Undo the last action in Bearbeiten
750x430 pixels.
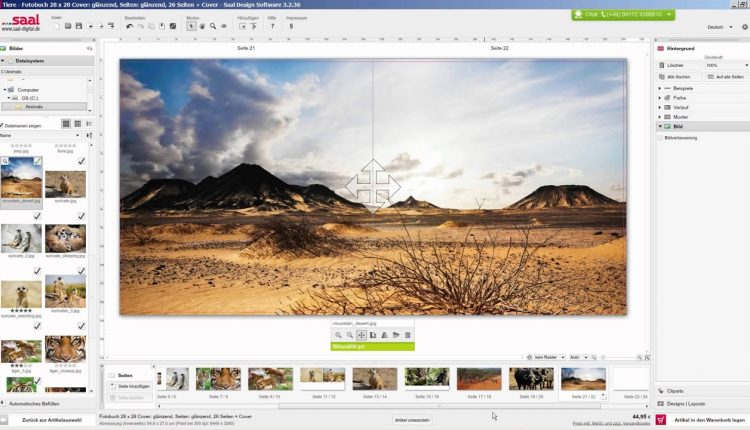(x=130, y=26)
